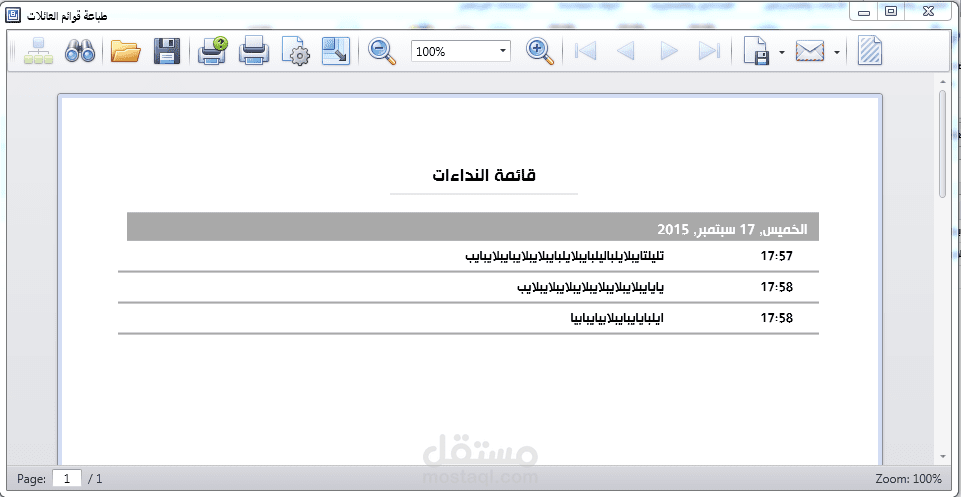Viewport: 961px width, 497px height.
Task: Open print dialog with question-mark printer icon
Action: [213, 51]
